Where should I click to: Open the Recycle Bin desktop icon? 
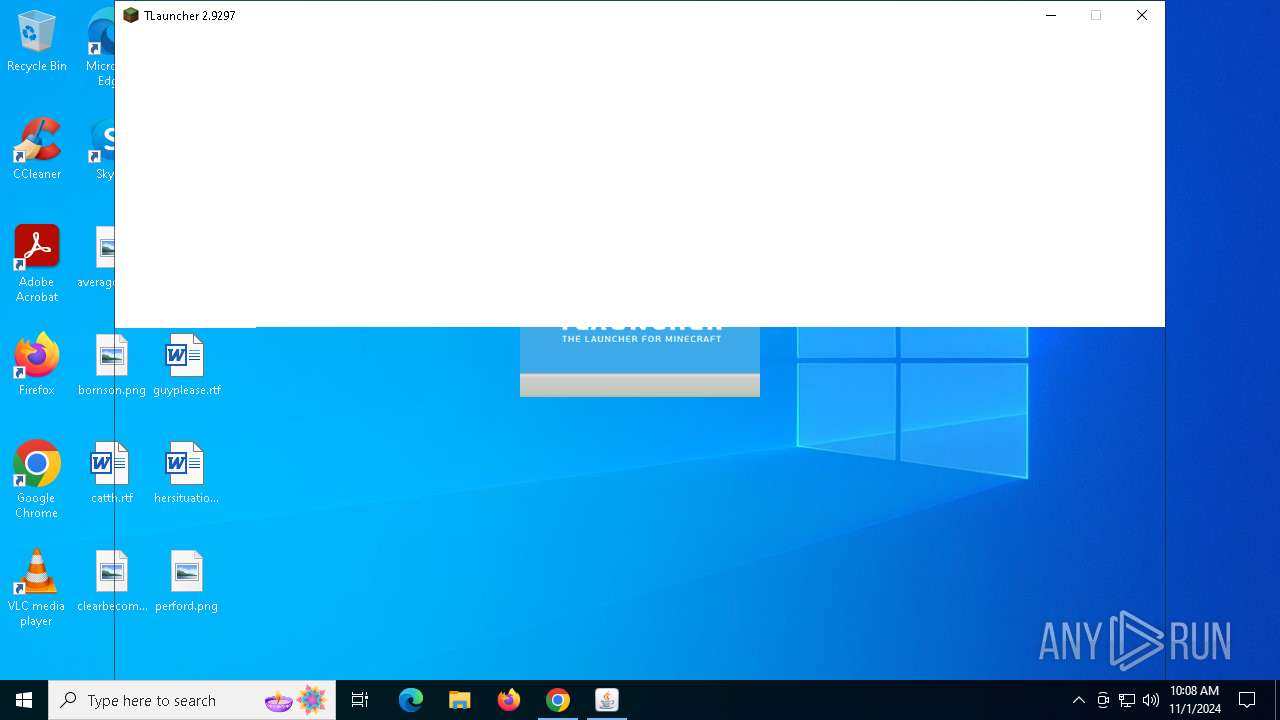pyautogui.click(x=37, y=42)
